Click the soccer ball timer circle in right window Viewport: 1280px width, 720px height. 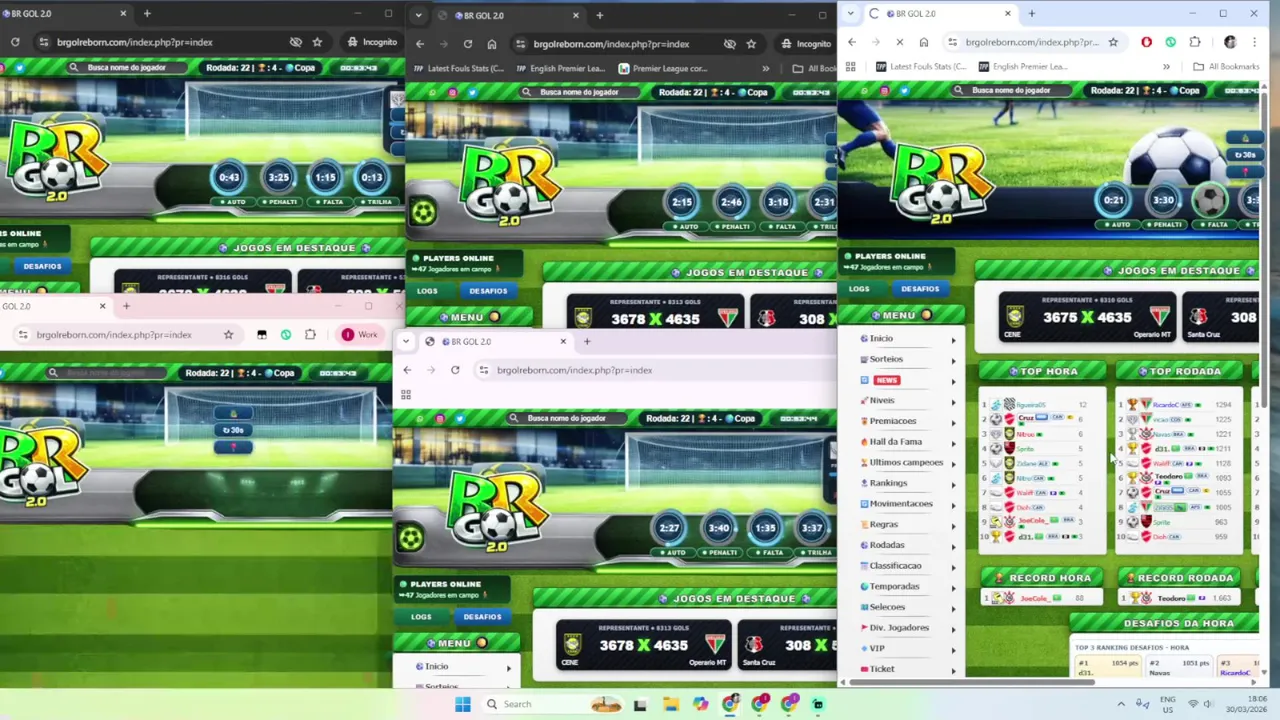pyautogui.click(x=1210, y=200)
